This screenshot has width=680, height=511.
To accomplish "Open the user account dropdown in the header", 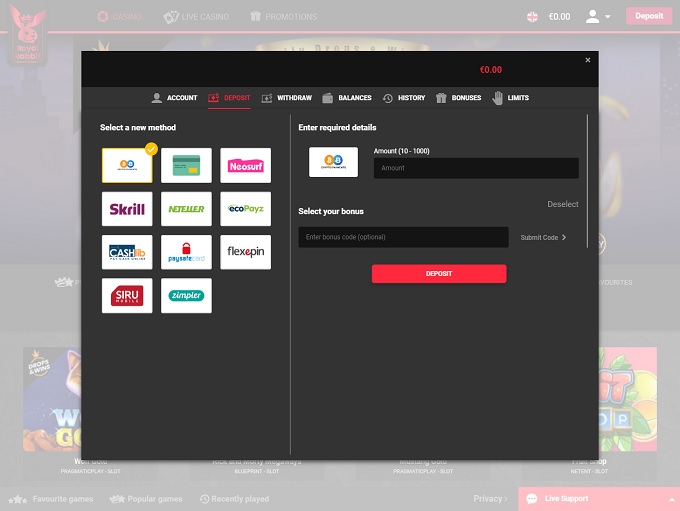I will tap(598, 16).
